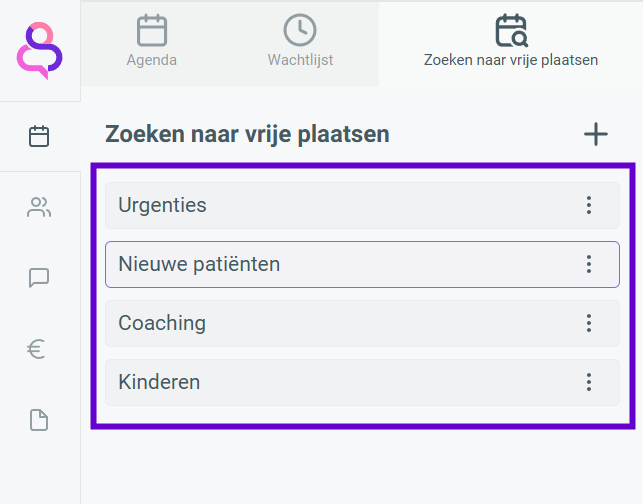The image size is (643, 504).
Task: Open the patients (people) sidebar icon
Action: 39,208
